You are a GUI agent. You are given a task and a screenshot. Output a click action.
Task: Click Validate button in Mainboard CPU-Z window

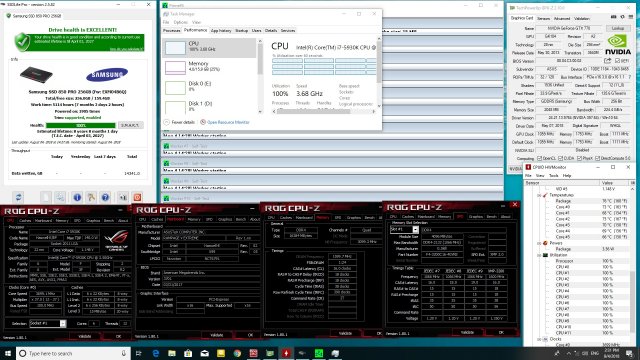pos(217,335)
